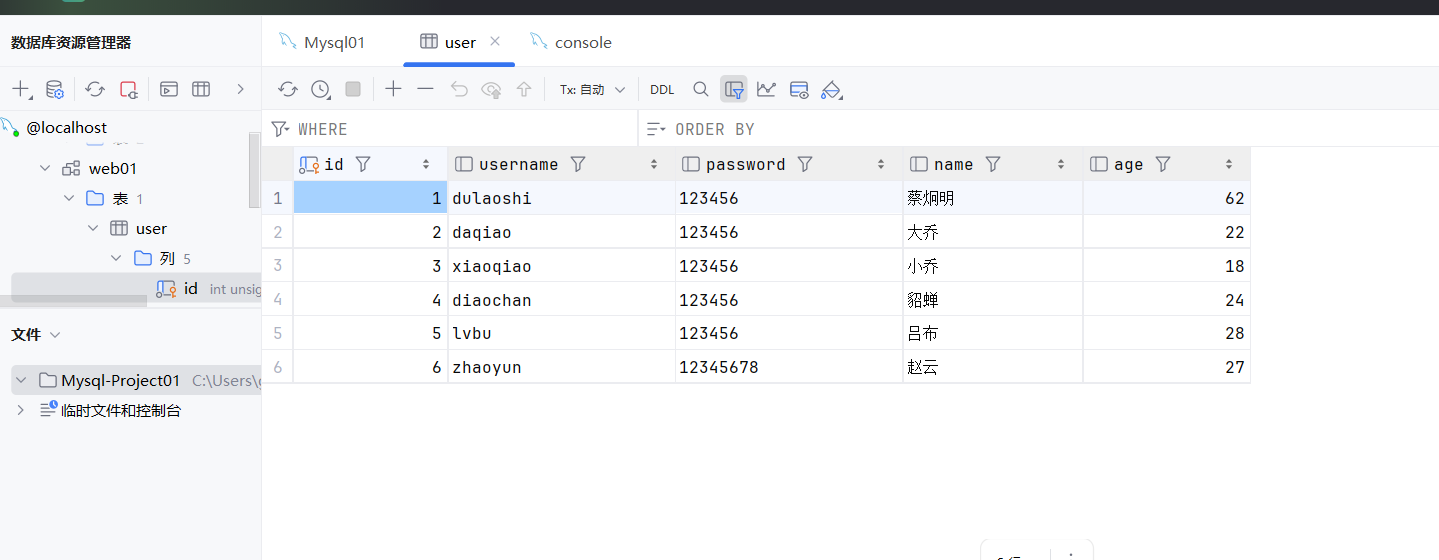Open the Tx transaction mode dropdown
Screen dimensions: 1439x560
click(592, 89)
